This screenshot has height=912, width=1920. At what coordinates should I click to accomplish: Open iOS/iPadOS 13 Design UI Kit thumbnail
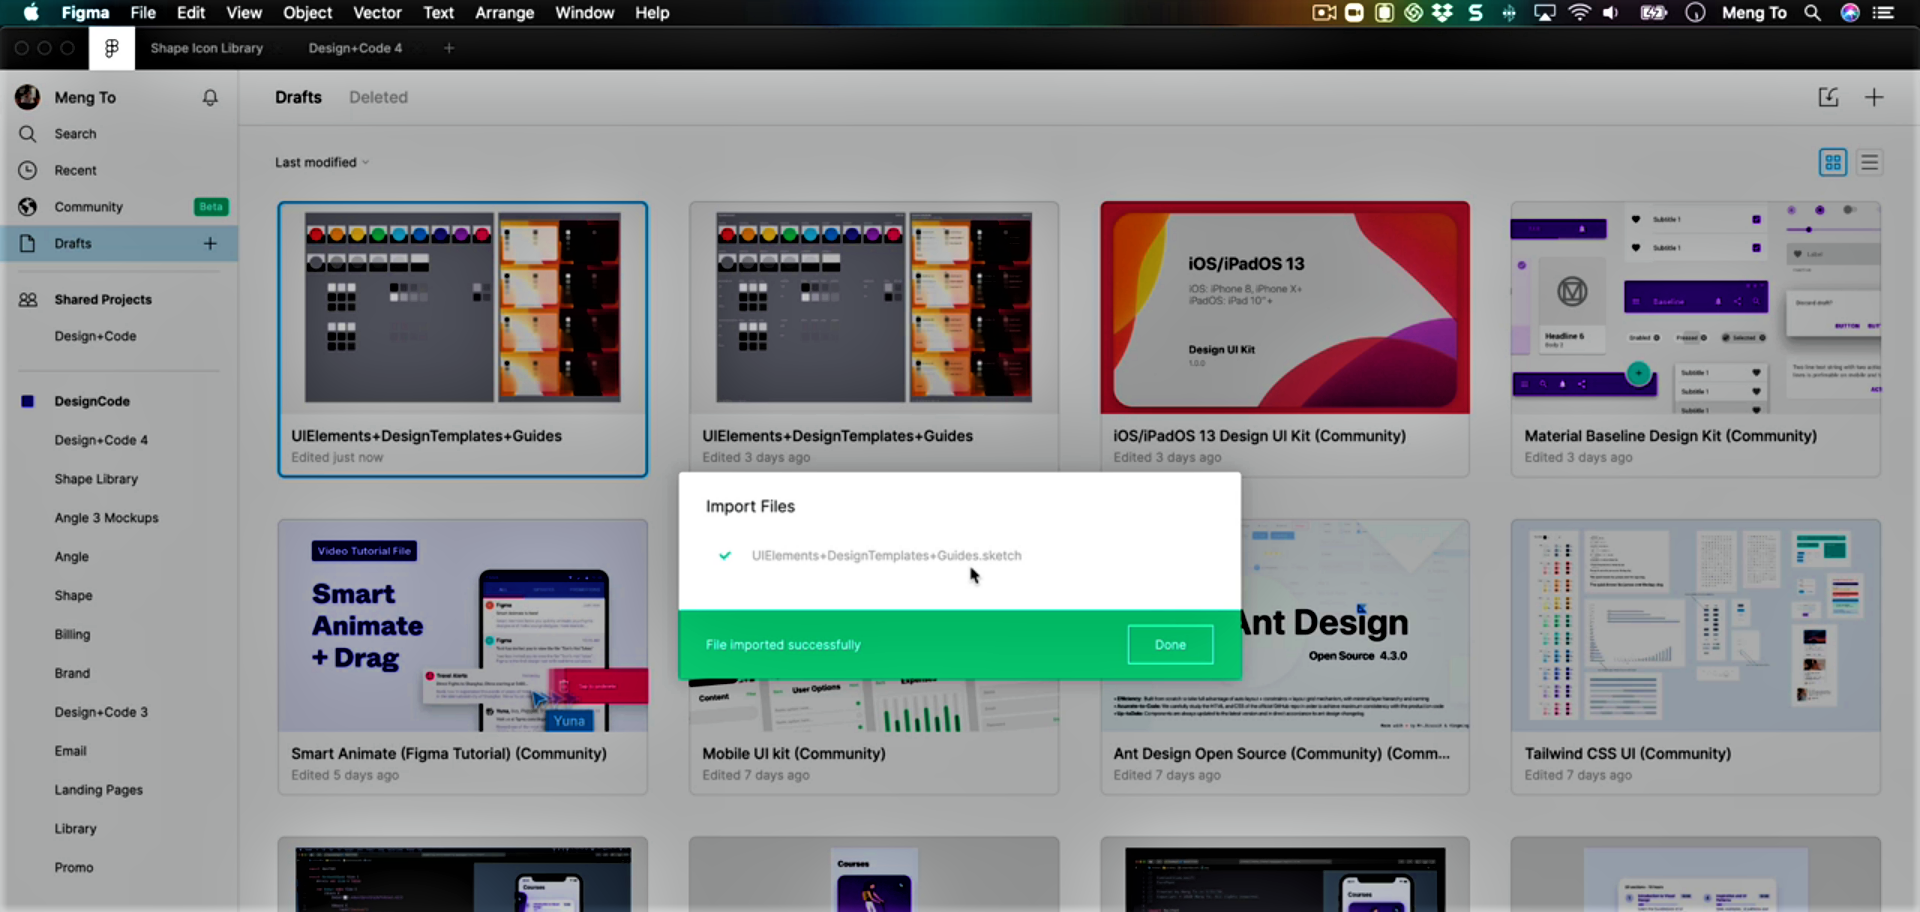coord(1285,308)
